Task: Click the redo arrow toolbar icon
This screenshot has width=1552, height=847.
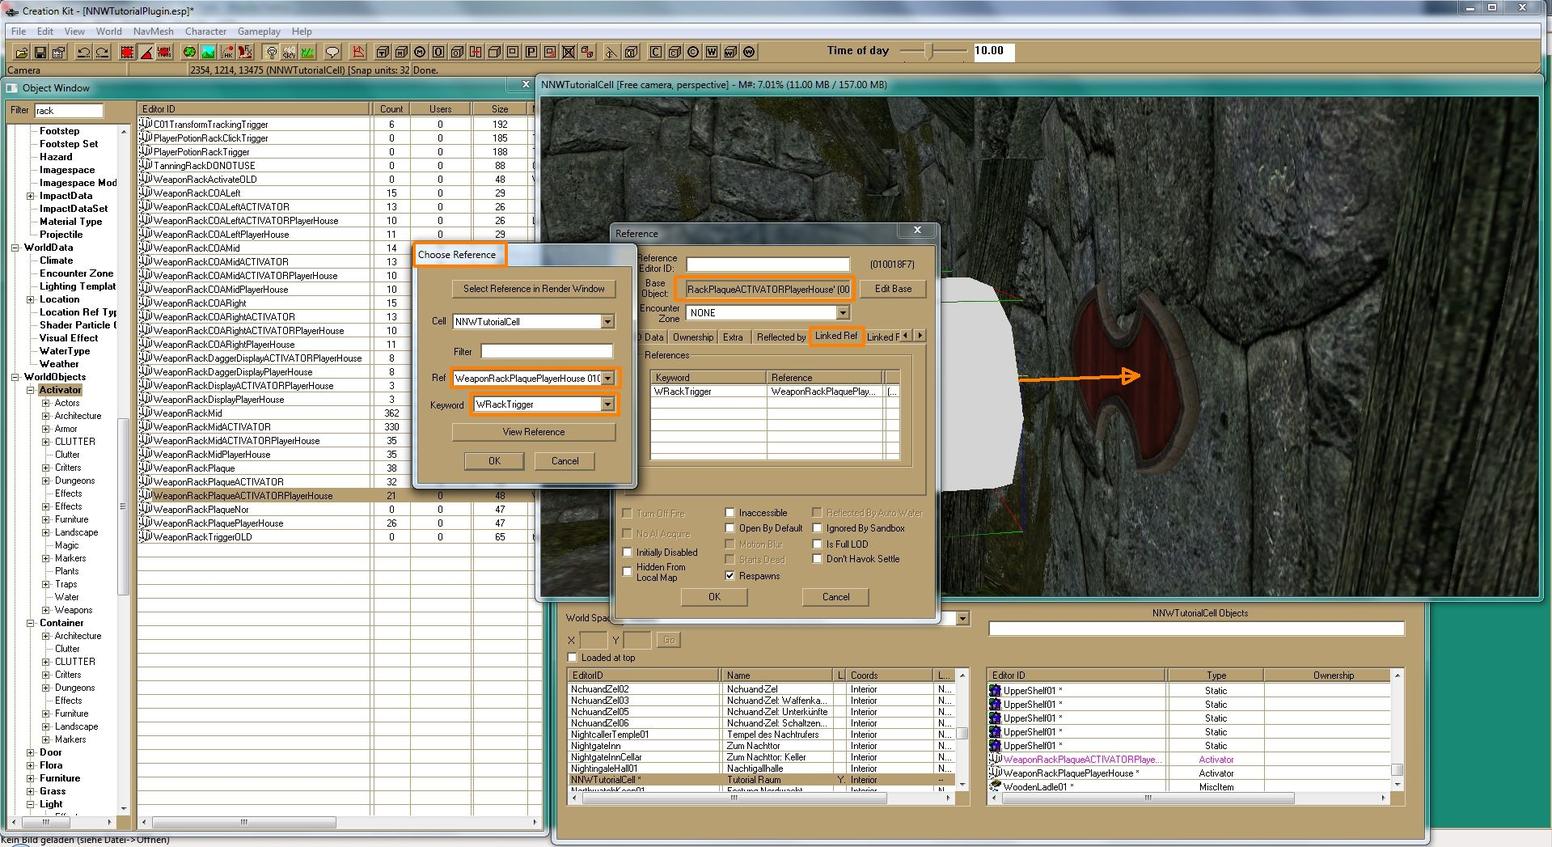Action: (103, 52)
